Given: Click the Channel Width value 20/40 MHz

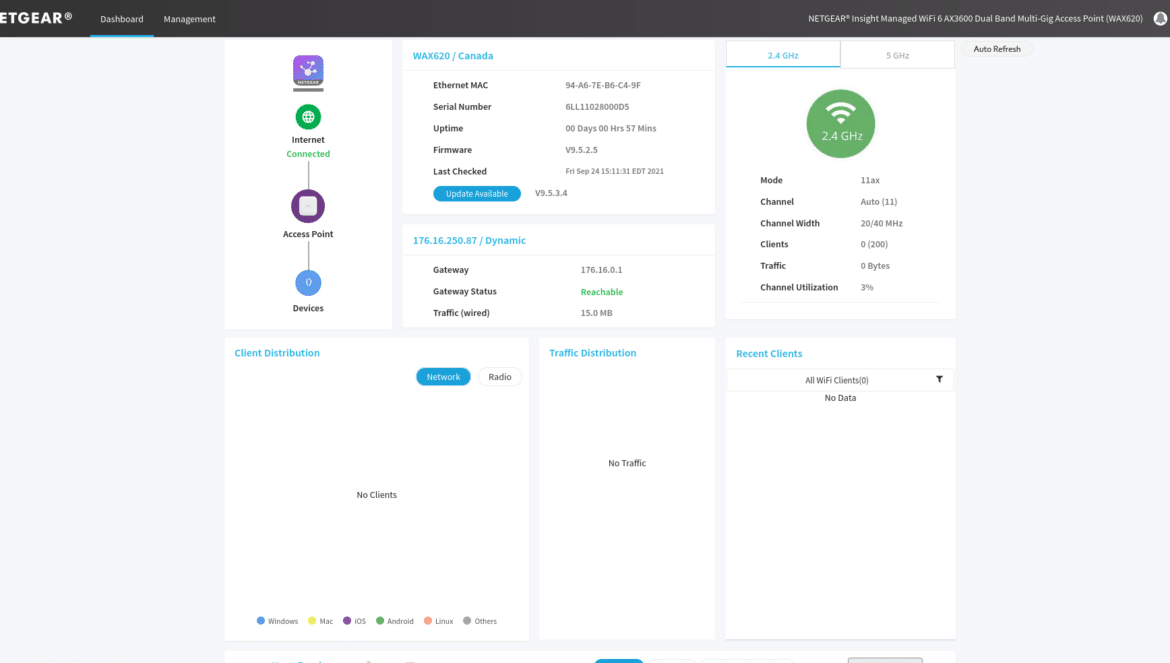Looking at the screenshot, I should tap(881, 223).
